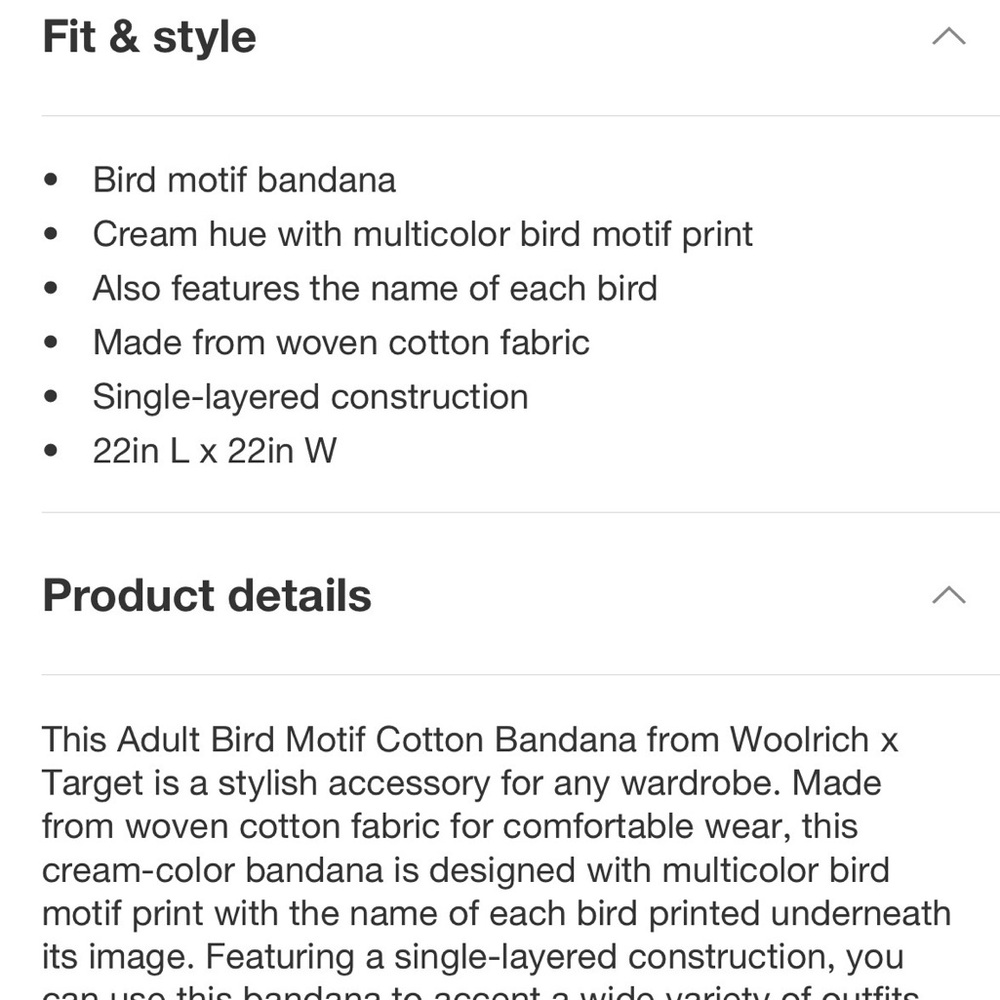Image resolution: width=1000 pixels, height=1000 pixels.
Task: Click the Cream hue multicolor print bullet
Action: pos(422,234)
